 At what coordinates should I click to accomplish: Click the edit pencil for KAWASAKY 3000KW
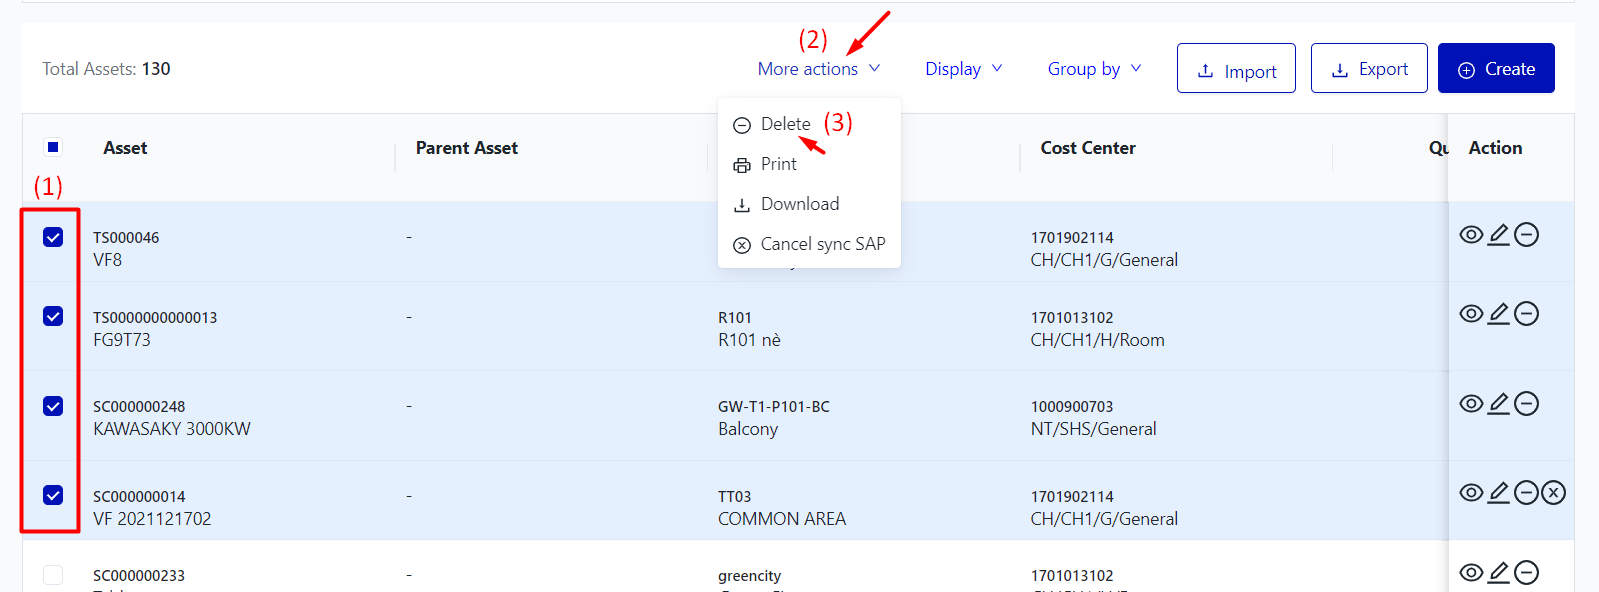1498,404
